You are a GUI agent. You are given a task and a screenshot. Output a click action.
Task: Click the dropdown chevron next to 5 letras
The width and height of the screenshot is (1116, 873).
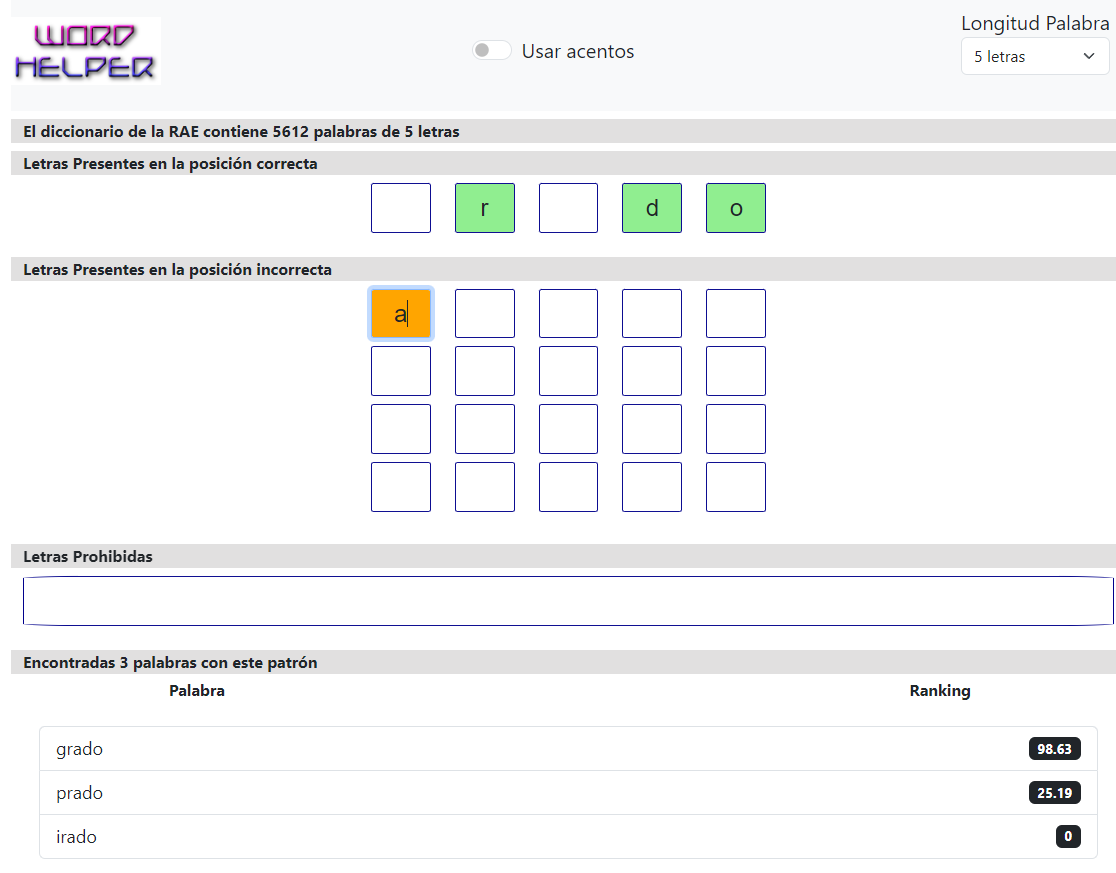(x=1088, y=57)
